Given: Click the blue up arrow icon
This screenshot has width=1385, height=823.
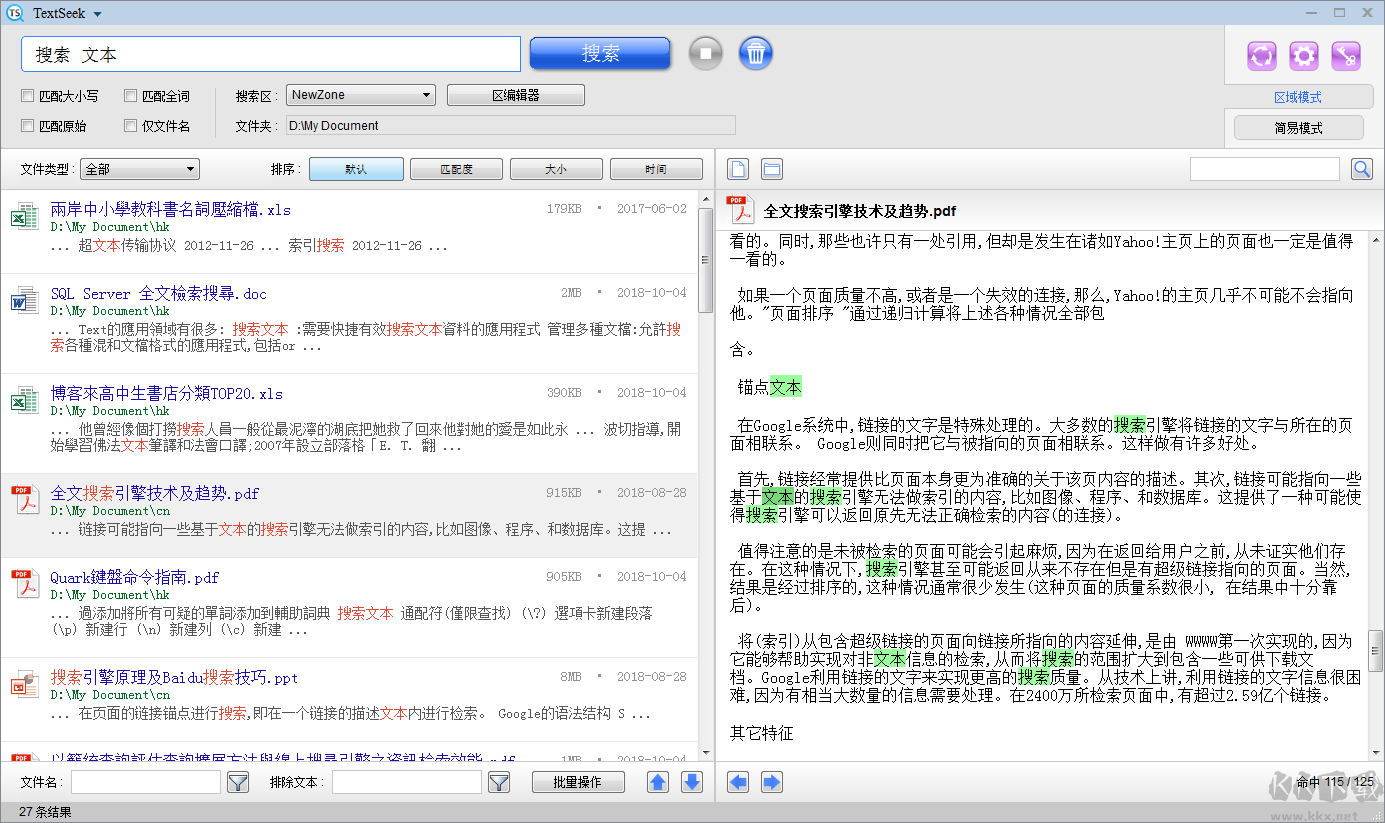Looking at the screenshot, I should click(658, 782).
